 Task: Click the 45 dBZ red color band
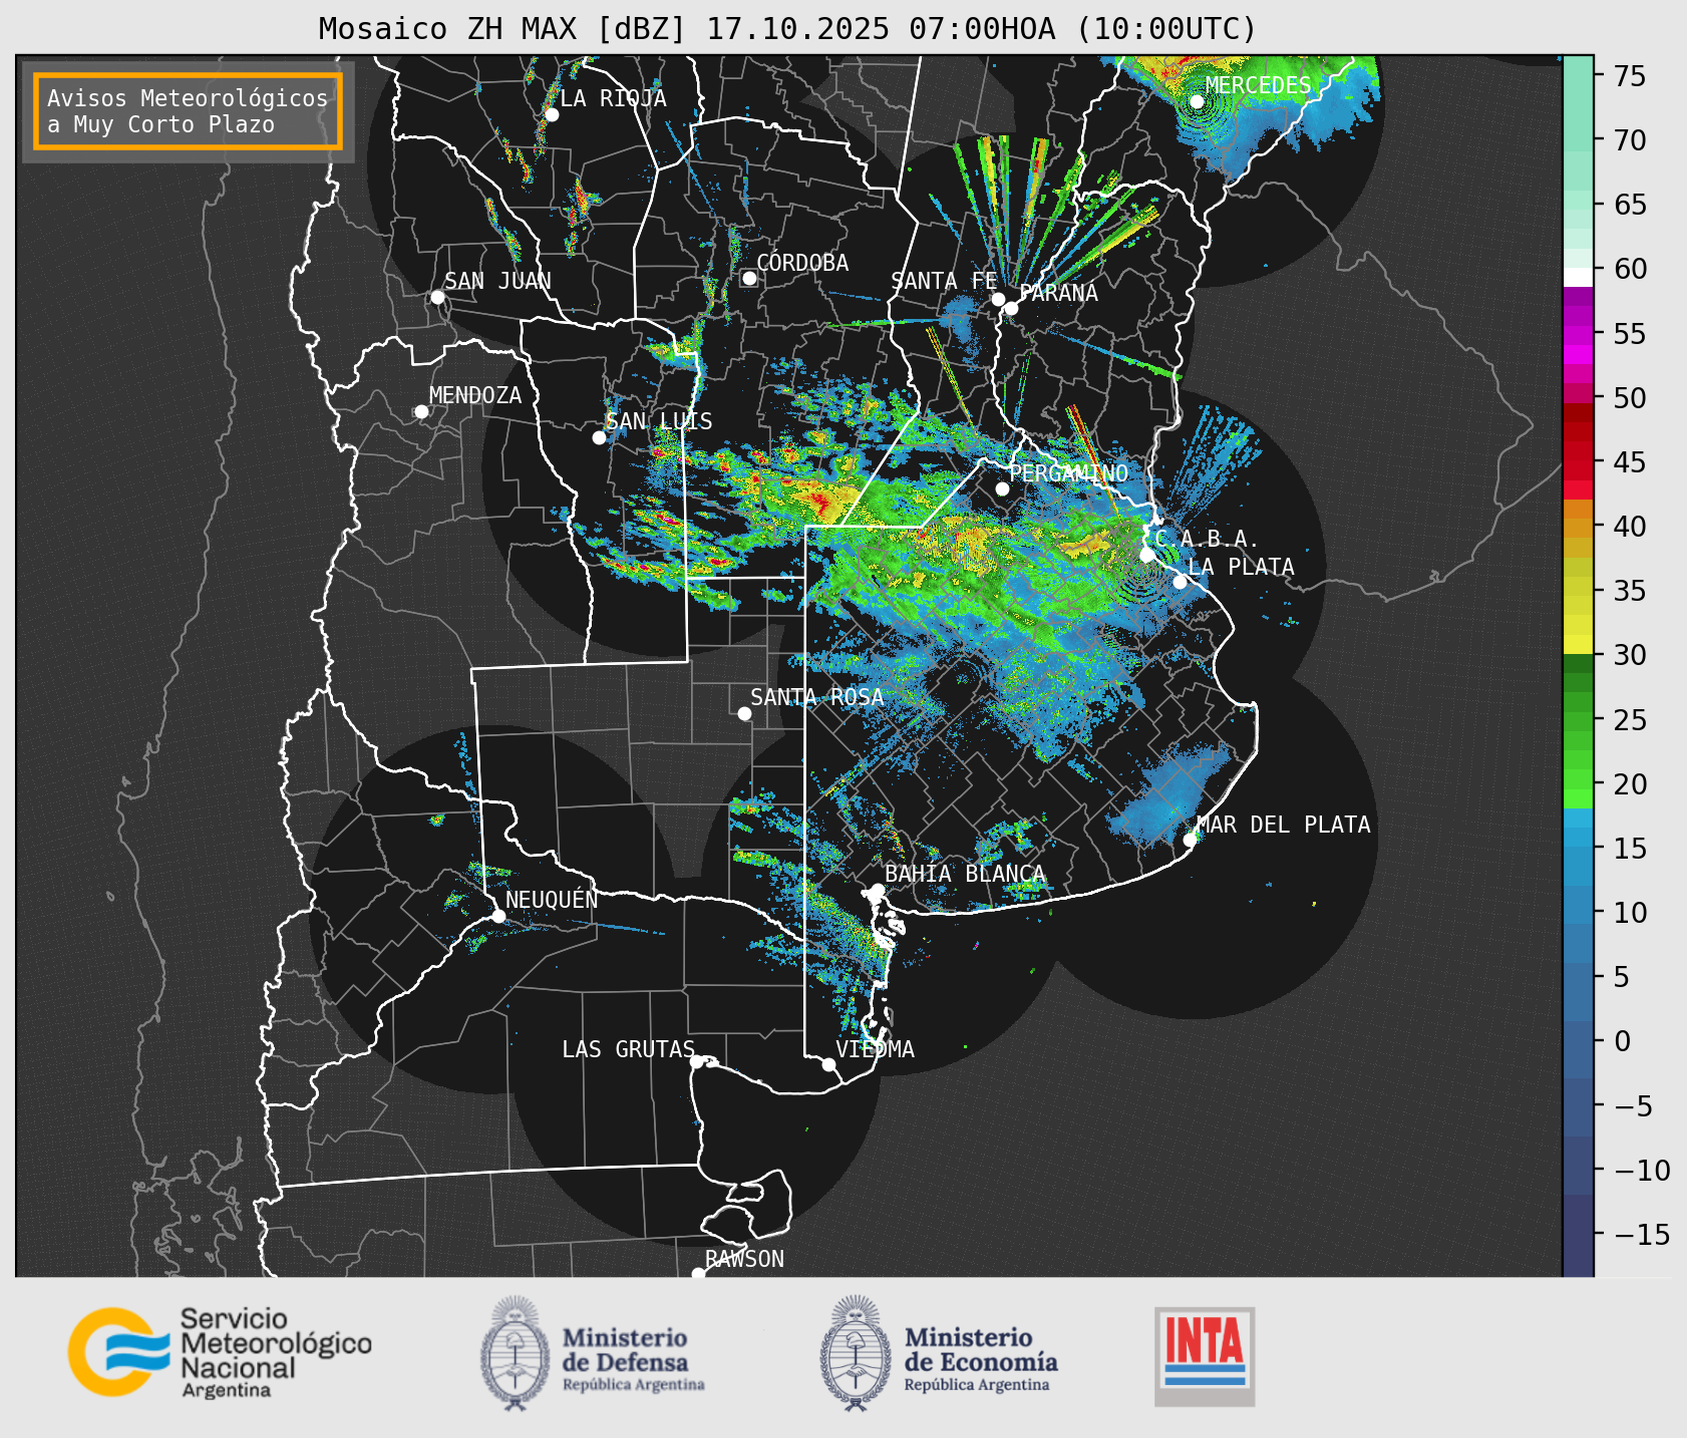[1578, 462]
